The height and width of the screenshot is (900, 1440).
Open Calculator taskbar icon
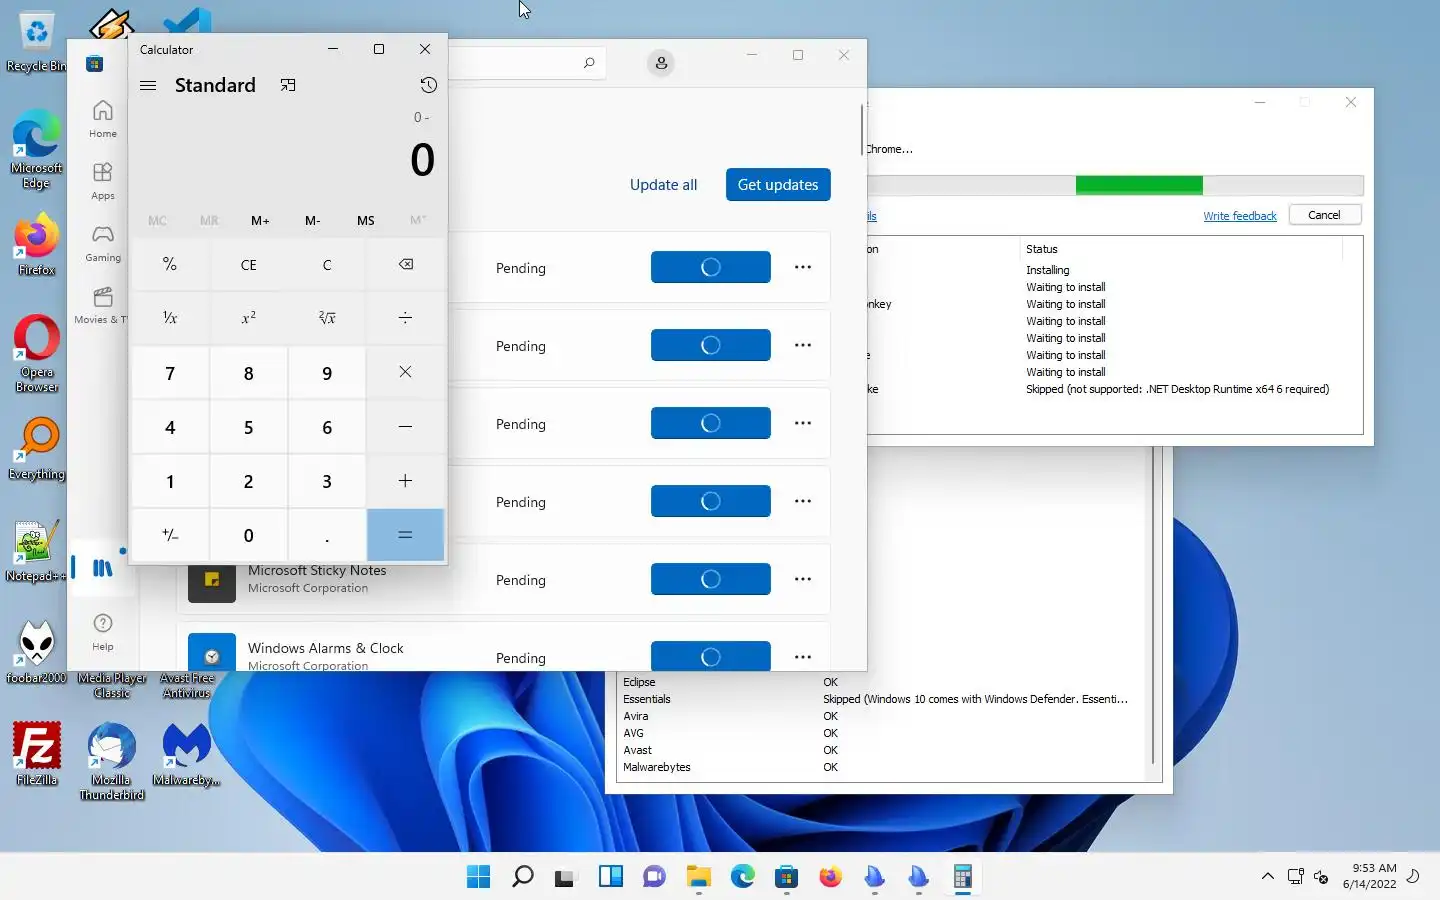[962, 877]
